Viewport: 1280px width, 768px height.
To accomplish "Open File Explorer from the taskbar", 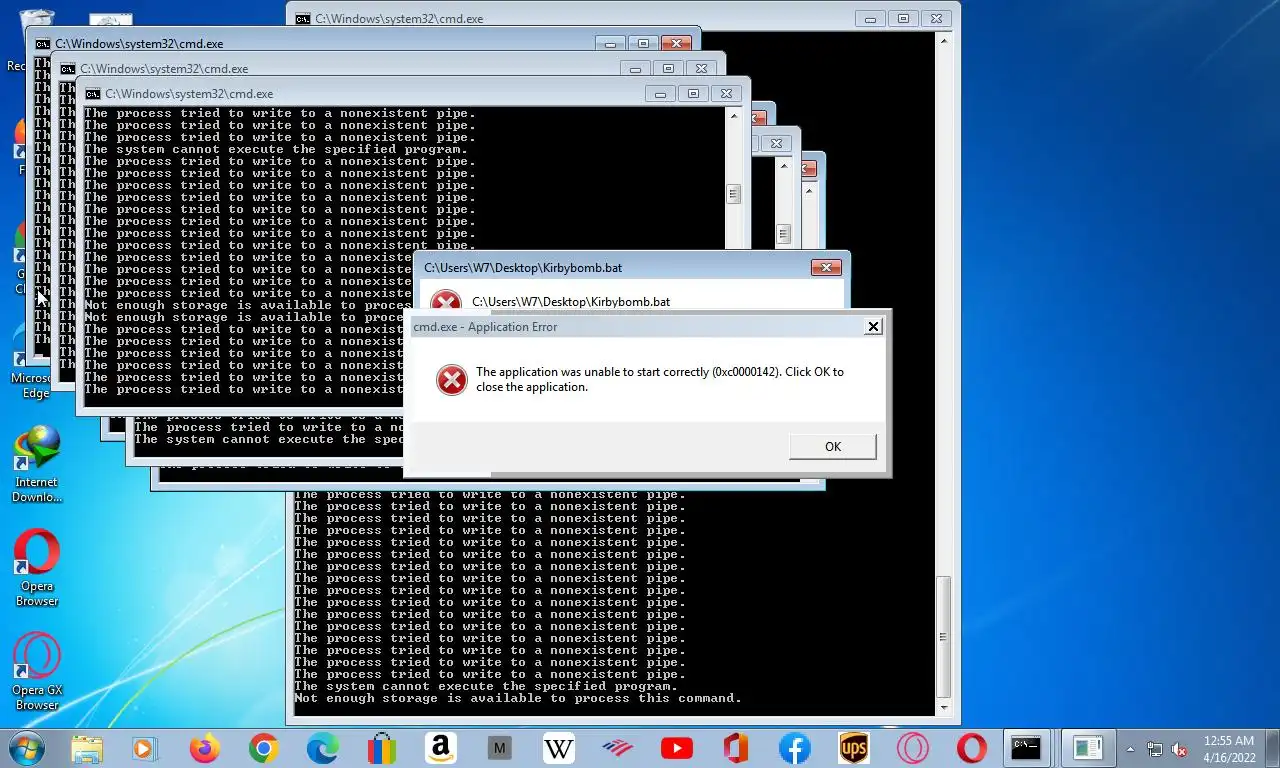I will (87, 748).
